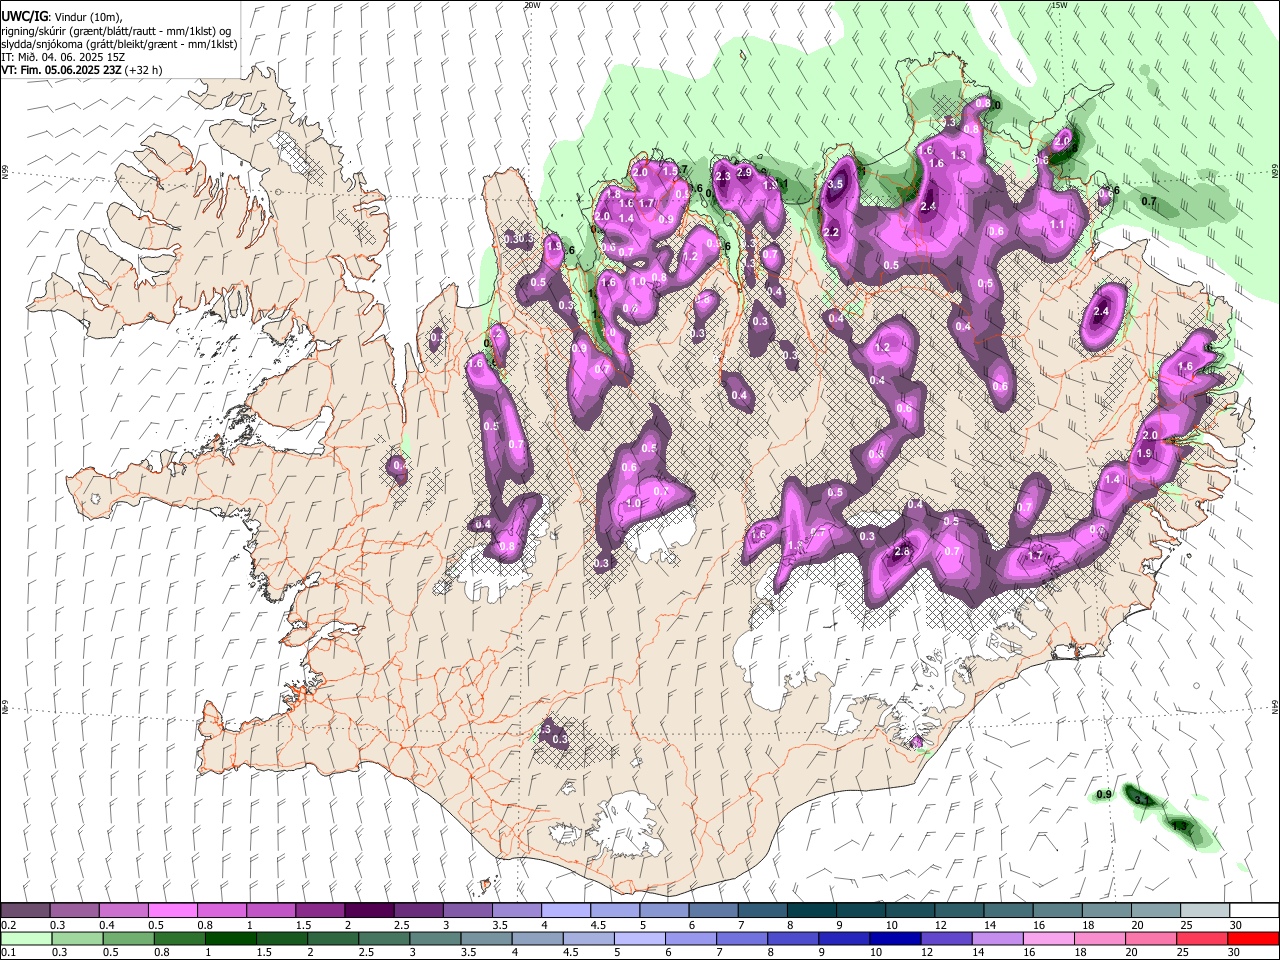Click the '2.8' precipitation value on the map
This screenshot has height=960, width=1280.
pyautogui.click(x=902, y=552)
